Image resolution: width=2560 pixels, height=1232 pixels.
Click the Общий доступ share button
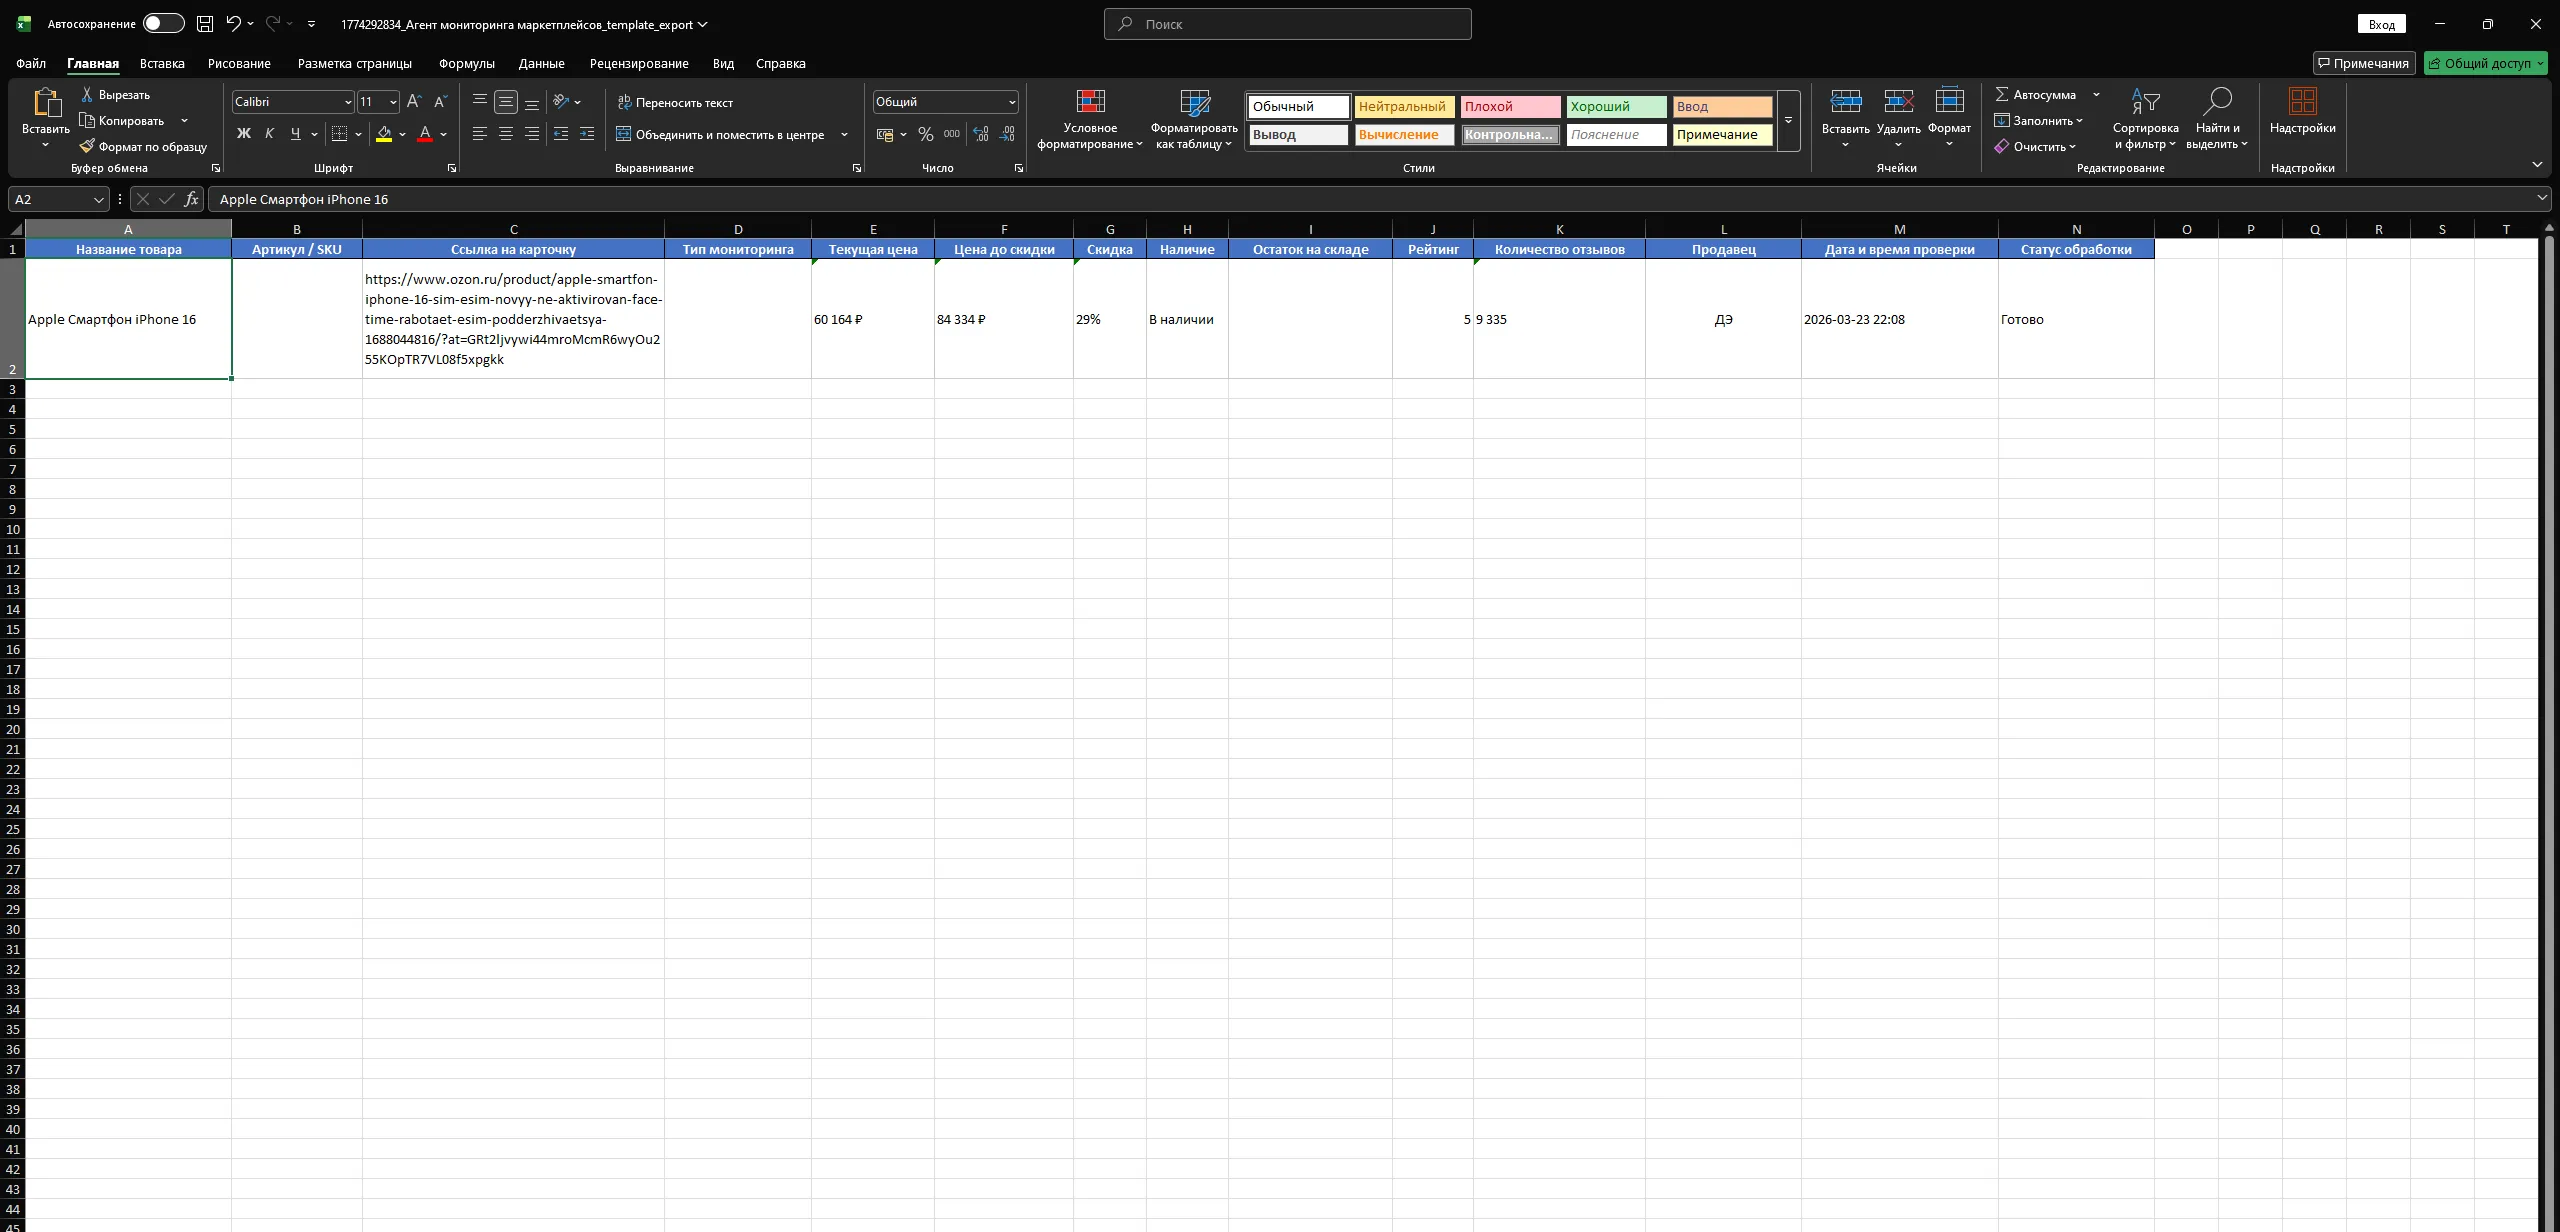pyautogui.click(x=2485, y=63)
